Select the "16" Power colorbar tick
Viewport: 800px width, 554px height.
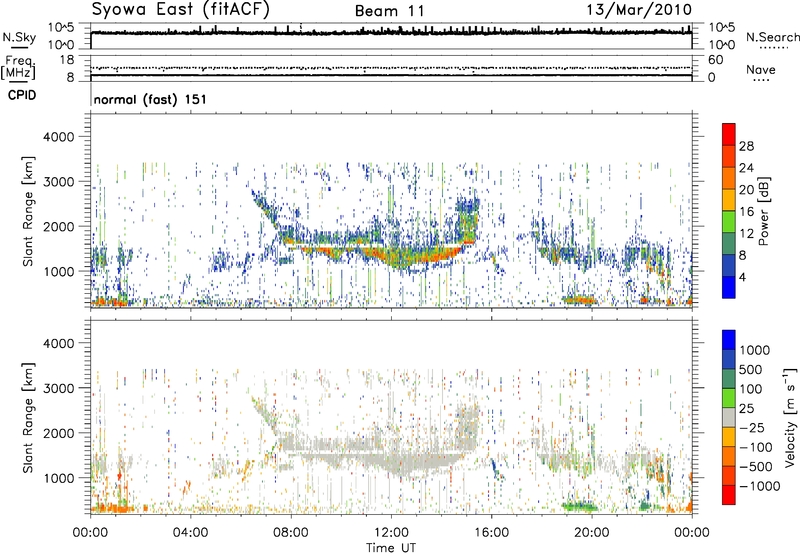746,212
